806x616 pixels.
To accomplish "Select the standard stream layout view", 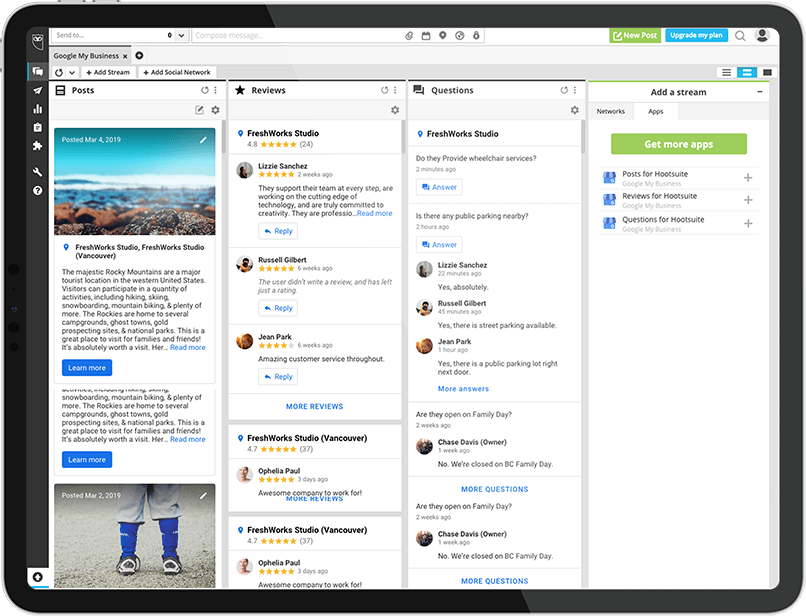I will click(x=746, y=72).
